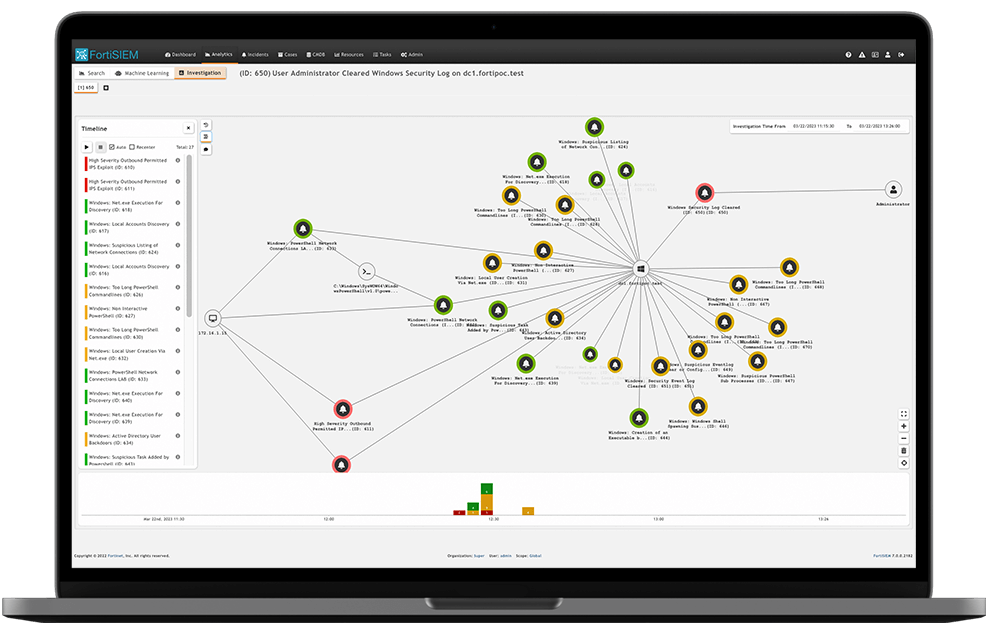Enable the Auto checkbox in the Timeline panel
This screenshot has width=986, height=637.
coord(112,147)
